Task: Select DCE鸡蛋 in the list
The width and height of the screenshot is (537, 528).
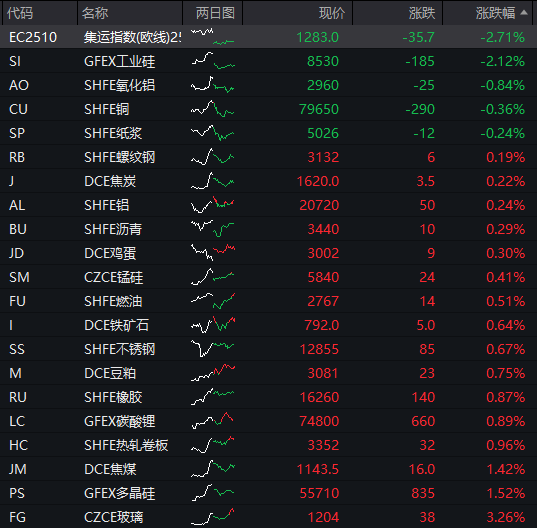Action: [x=110, y=253]
